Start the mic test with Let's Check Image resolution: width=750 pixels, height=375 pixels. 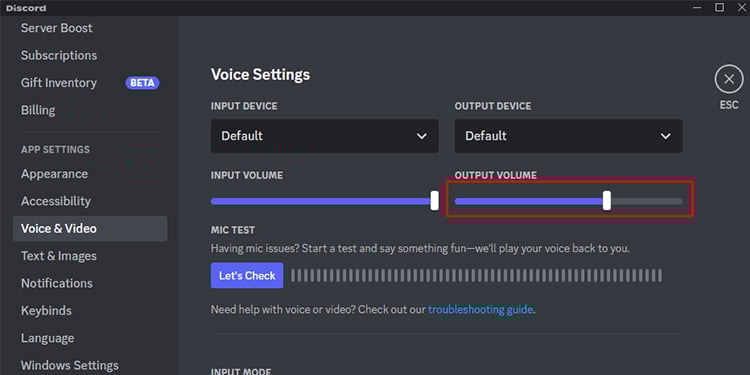coord(247,276)
